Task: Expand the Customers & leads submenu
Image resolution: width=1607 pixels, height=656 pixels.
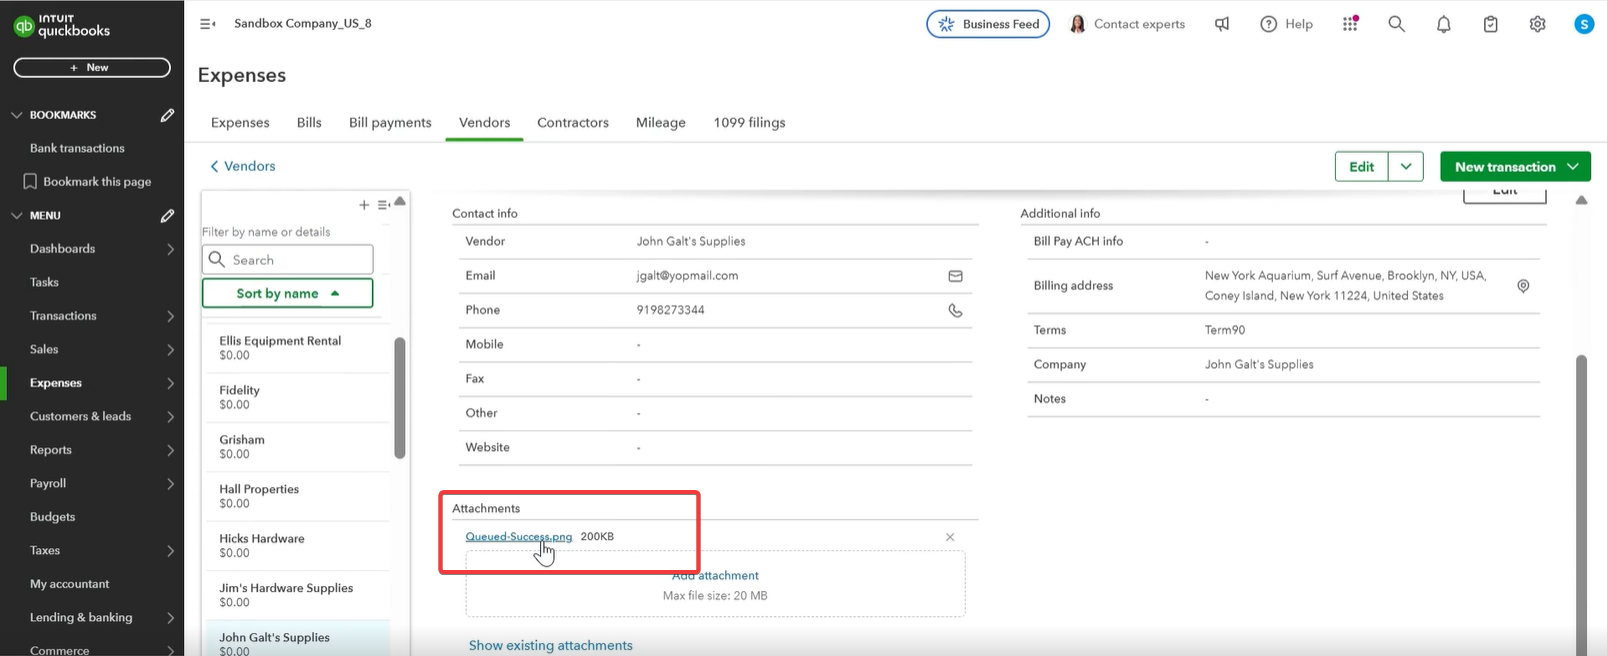Action: 170,417
